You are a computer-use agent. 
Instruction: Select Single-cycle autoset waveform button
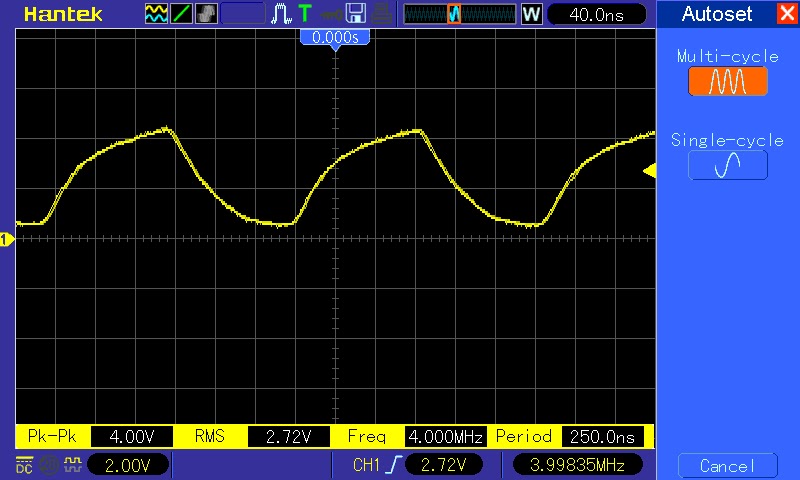[728, 165]
